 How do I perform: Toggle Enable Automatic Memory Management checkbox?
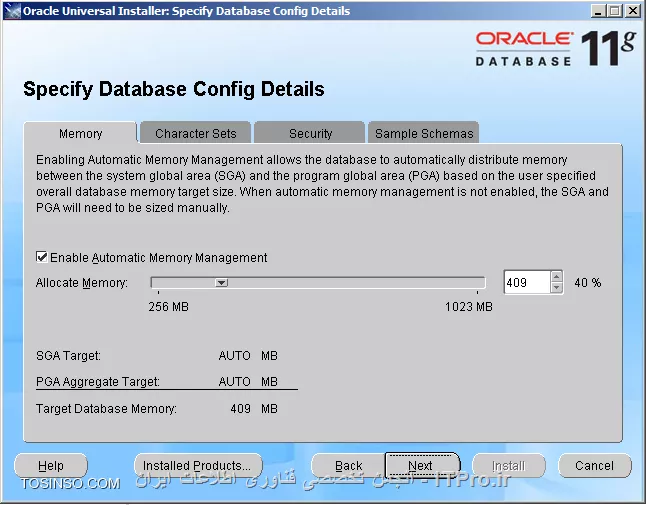(x=42, y=257)
